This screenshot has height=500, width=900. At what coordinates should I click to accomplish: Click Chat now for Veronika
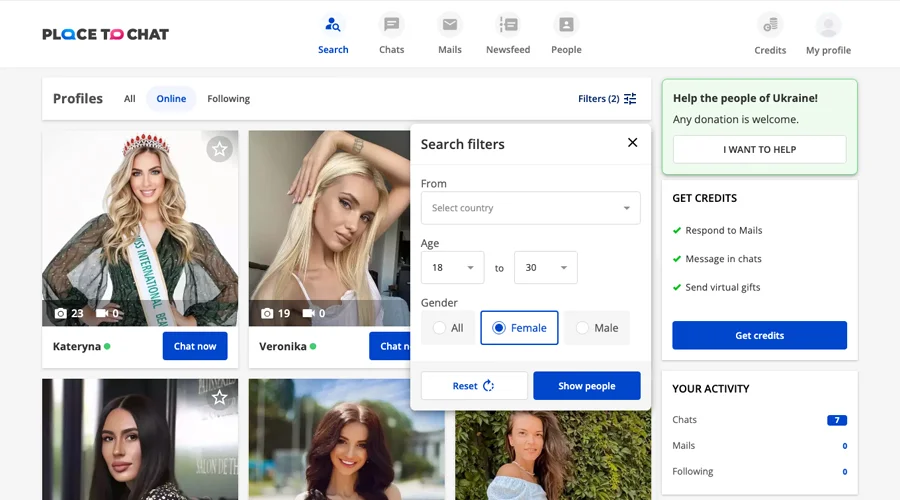tap(390, 346)
